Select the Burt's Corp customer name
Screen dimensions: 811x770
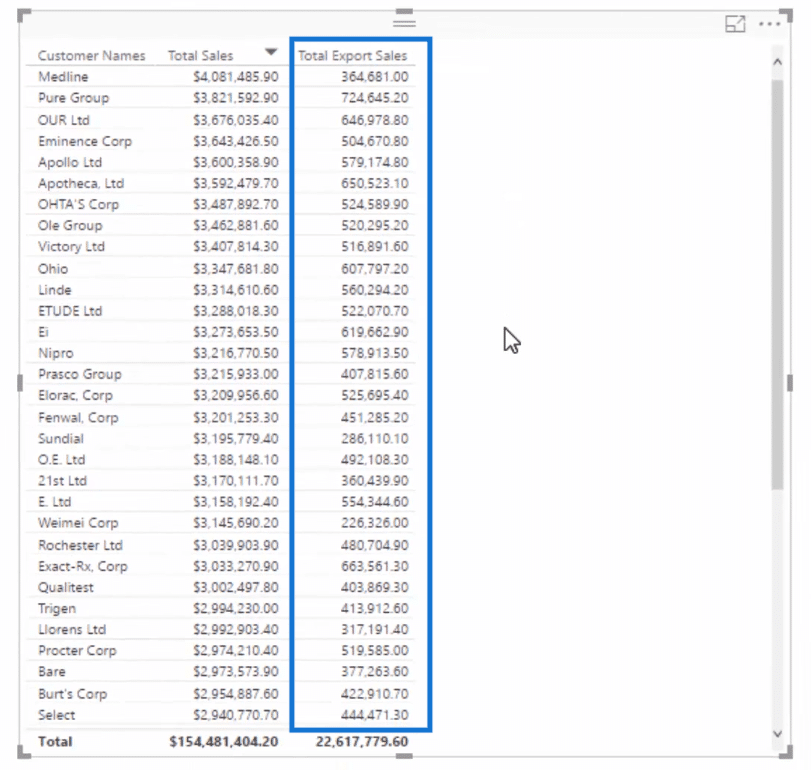72,694
